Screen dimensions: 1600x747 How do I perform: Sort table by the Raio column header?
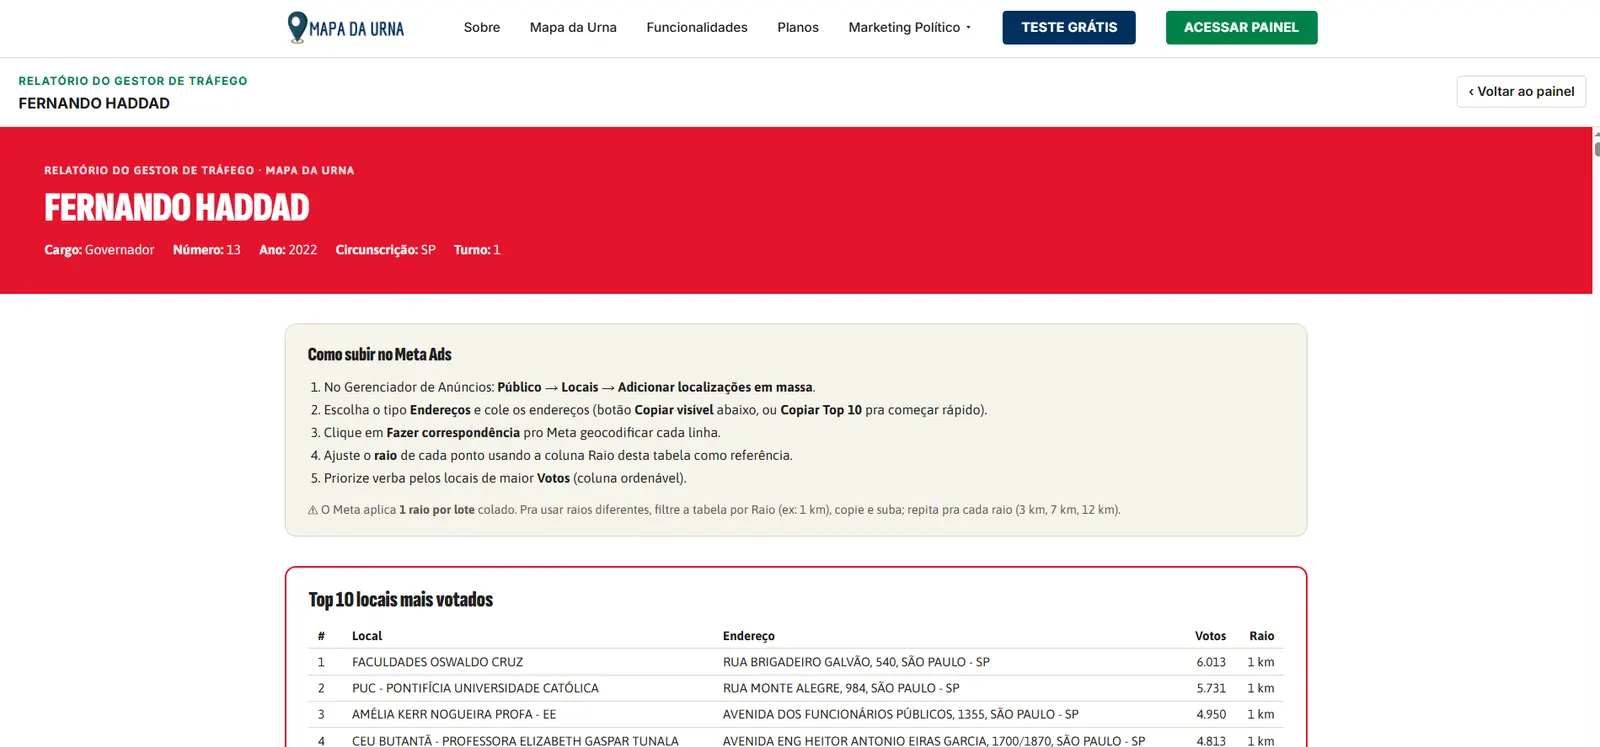coord(1262,636)
